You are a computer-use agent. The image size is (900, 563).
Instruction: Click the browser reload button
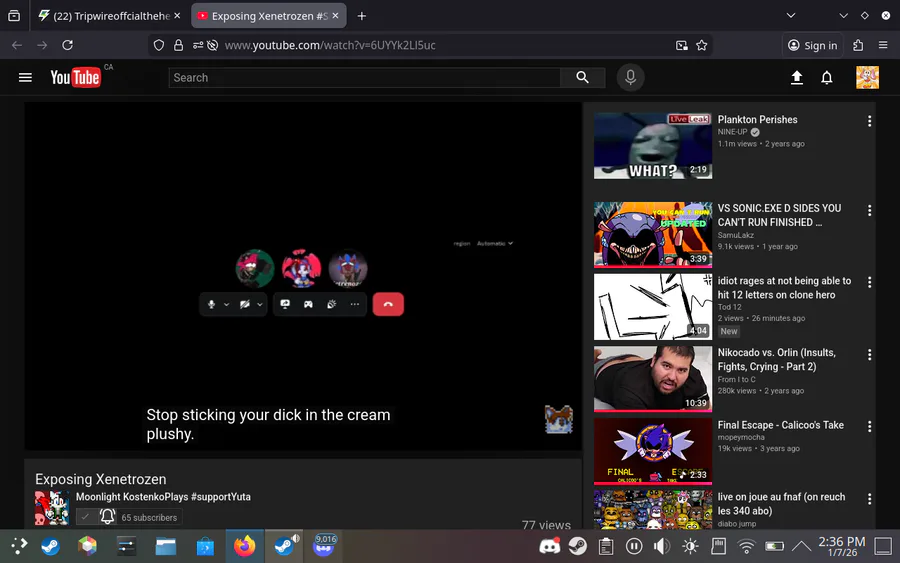[67, 45]
